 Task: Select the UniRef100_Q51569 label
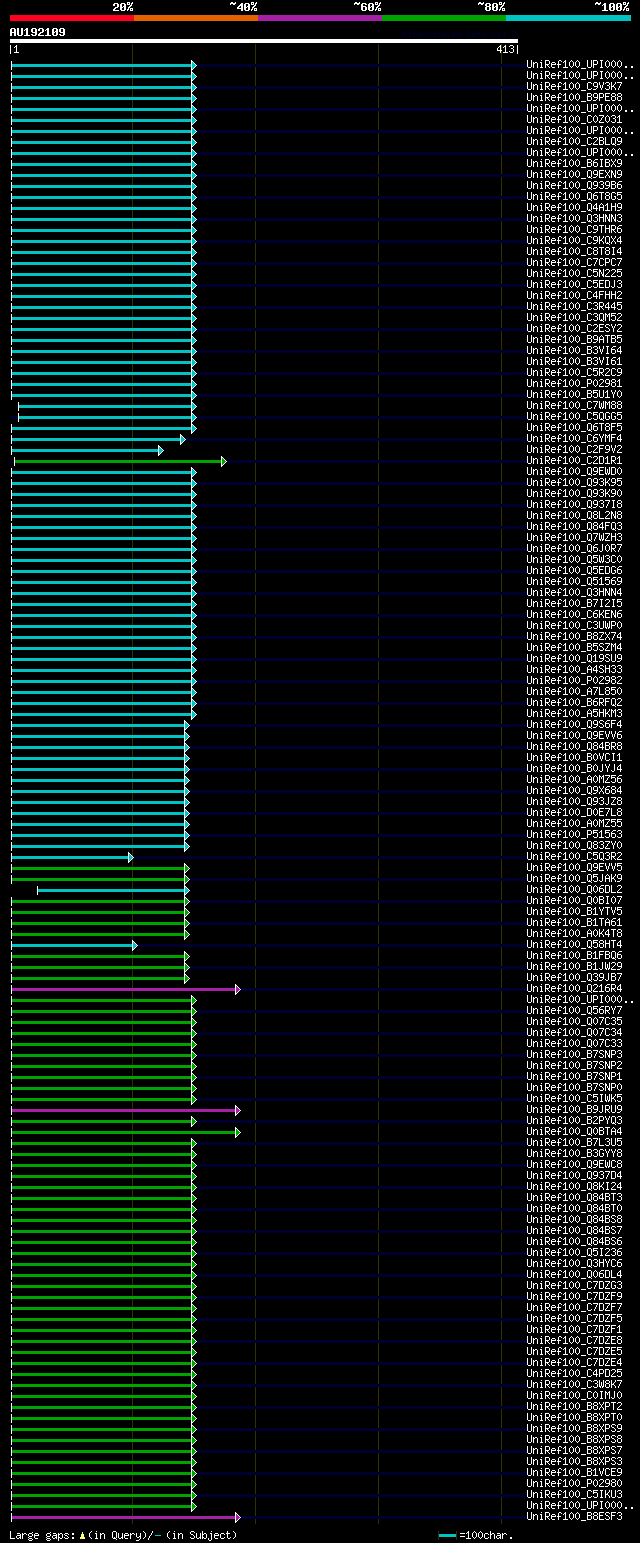[574, 582]
